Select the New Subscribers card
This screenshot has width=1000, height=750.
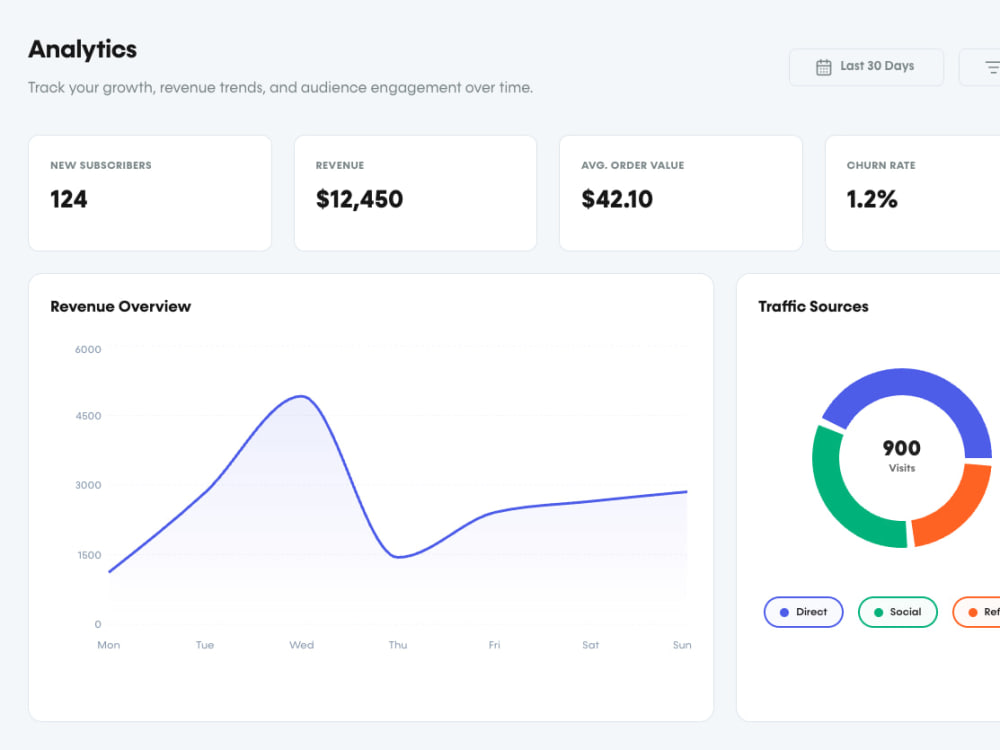point(150,193)
